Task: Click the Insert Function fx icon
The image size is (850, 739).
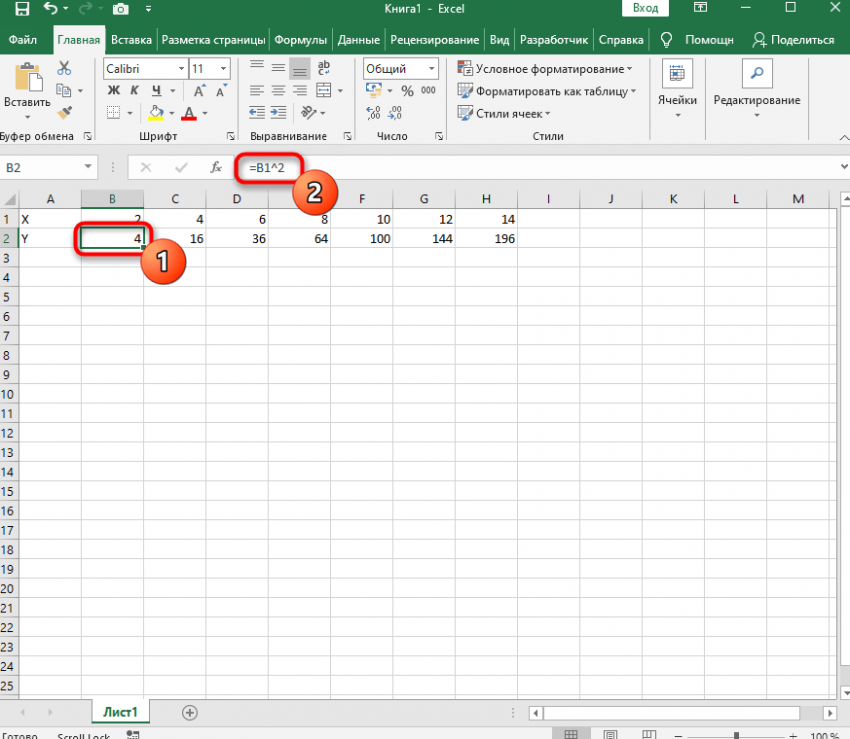Action: pos(213,168)
